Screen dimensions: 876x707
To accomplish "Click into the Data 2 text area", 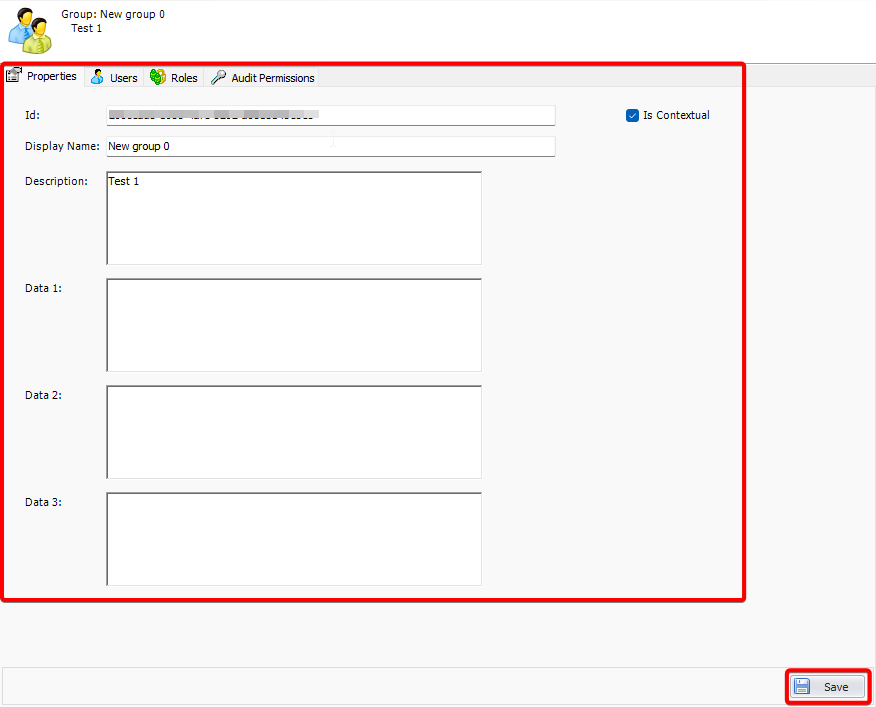I will (294, 432).
